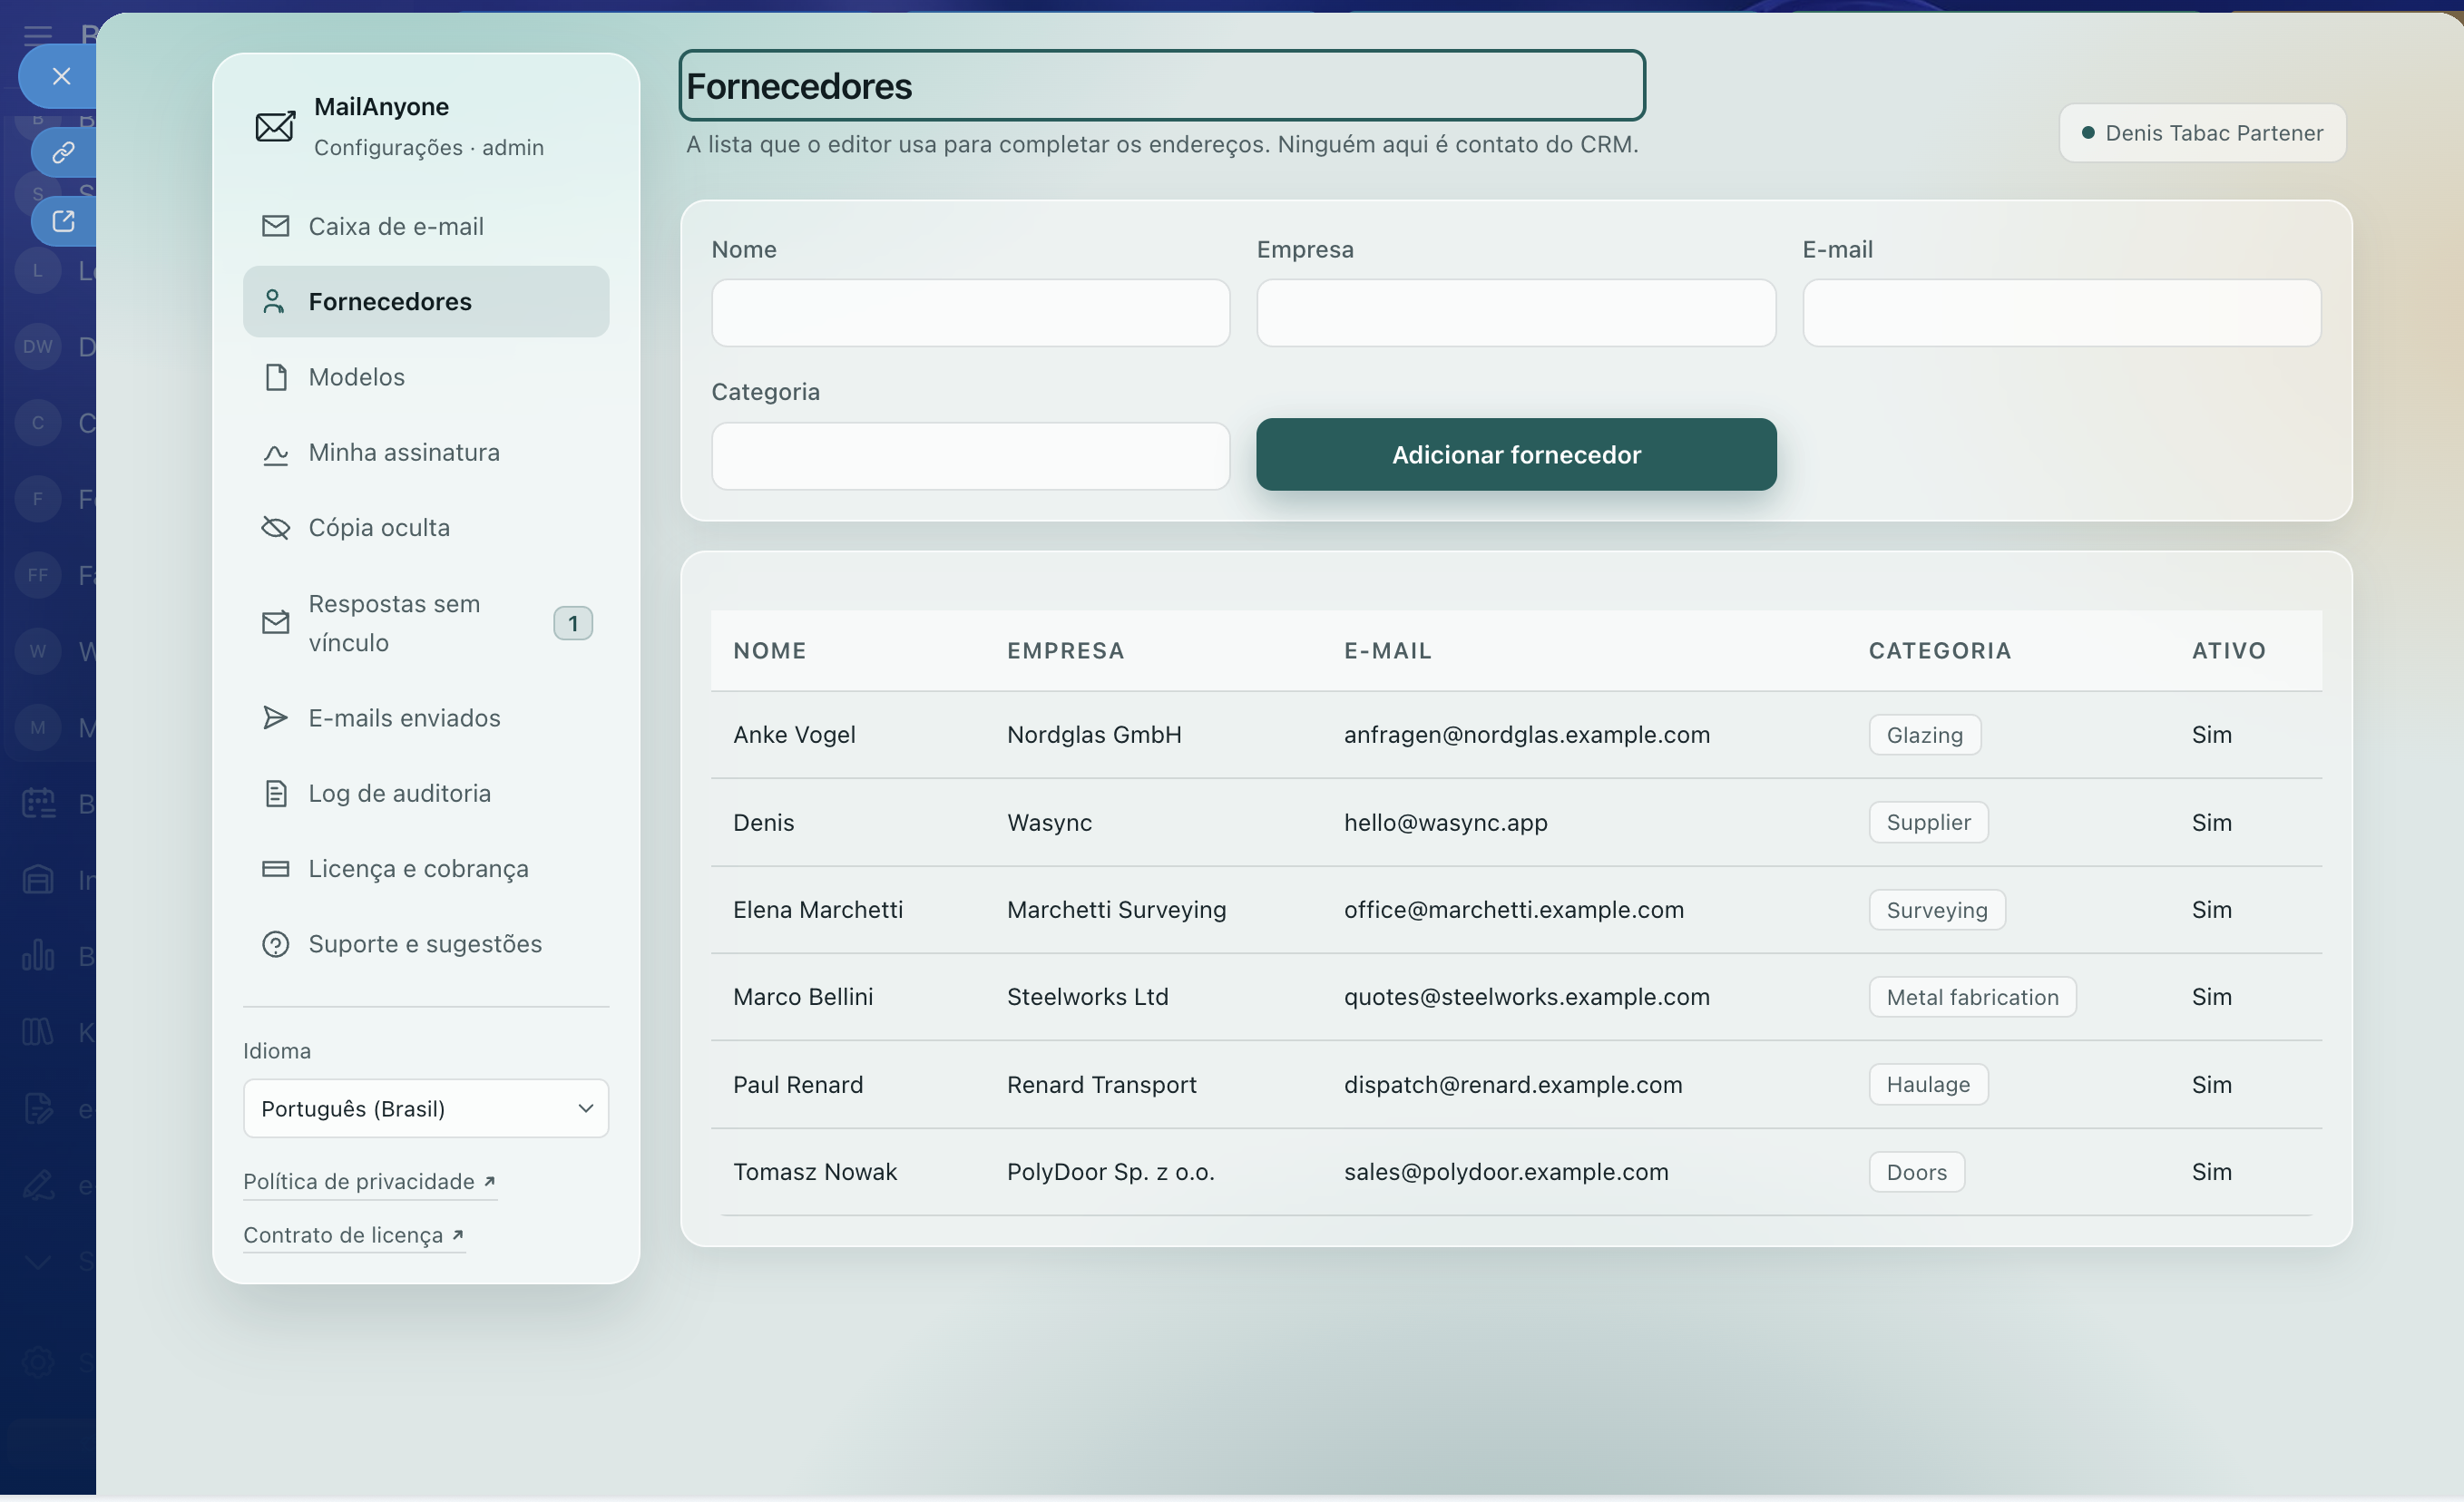Click the email hello@wasync.app
This screenshot has height=1502, width=2464.
click(1445, 822)
